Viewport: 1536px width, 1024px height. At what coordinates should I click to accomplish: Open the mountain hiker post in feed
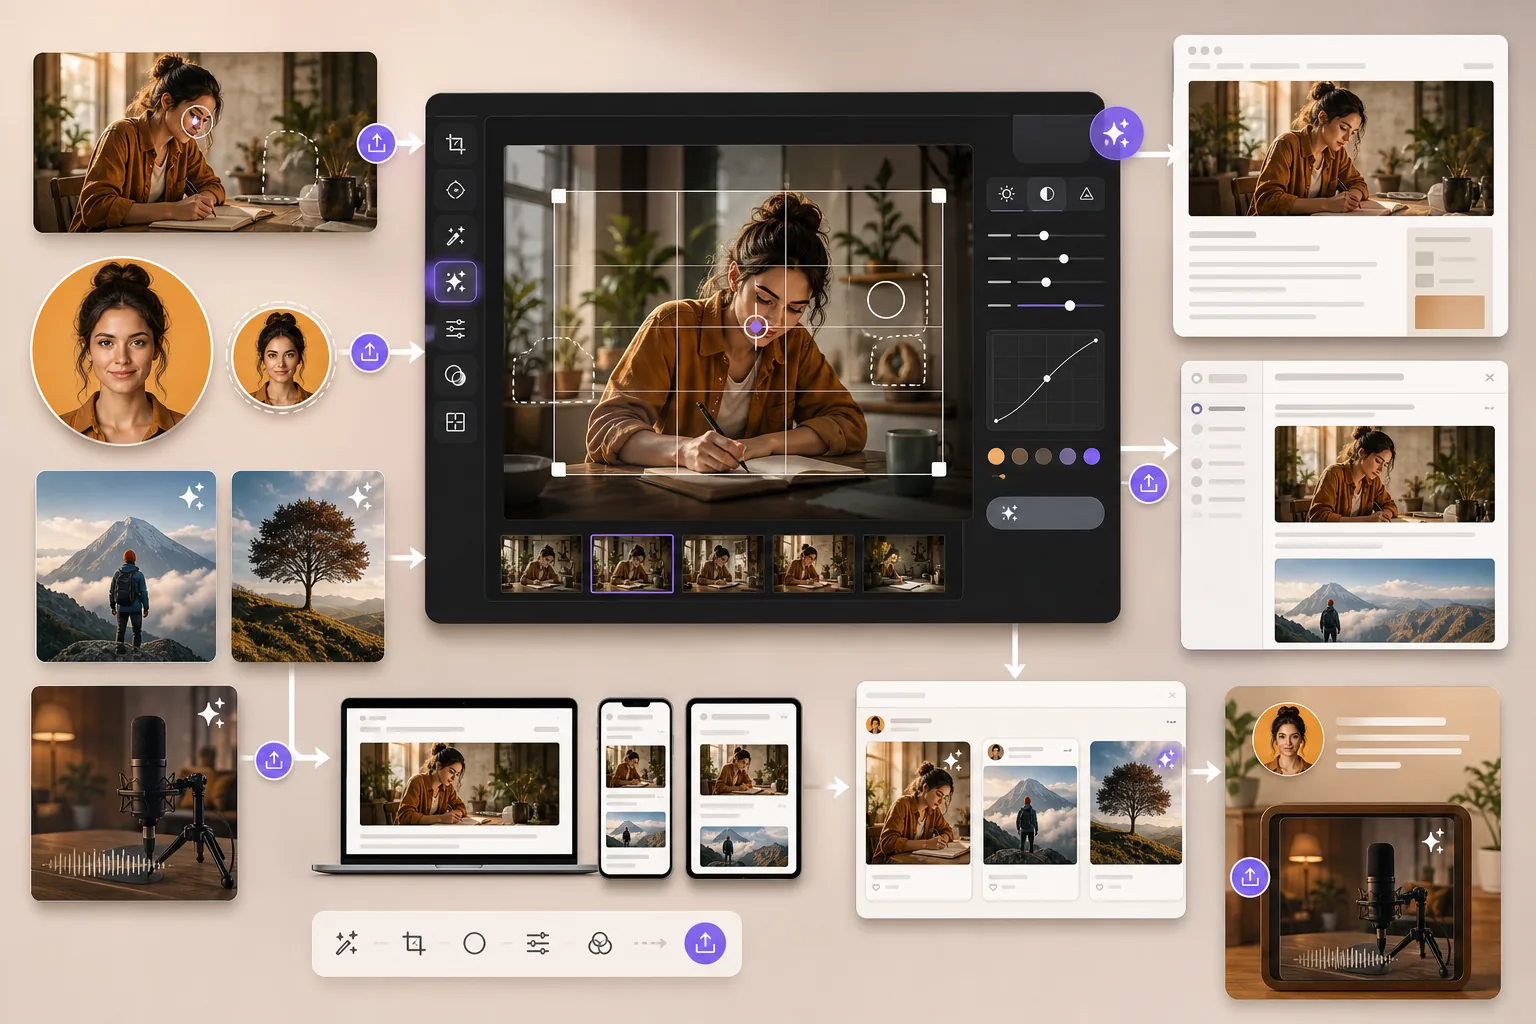click(1030, 815)
